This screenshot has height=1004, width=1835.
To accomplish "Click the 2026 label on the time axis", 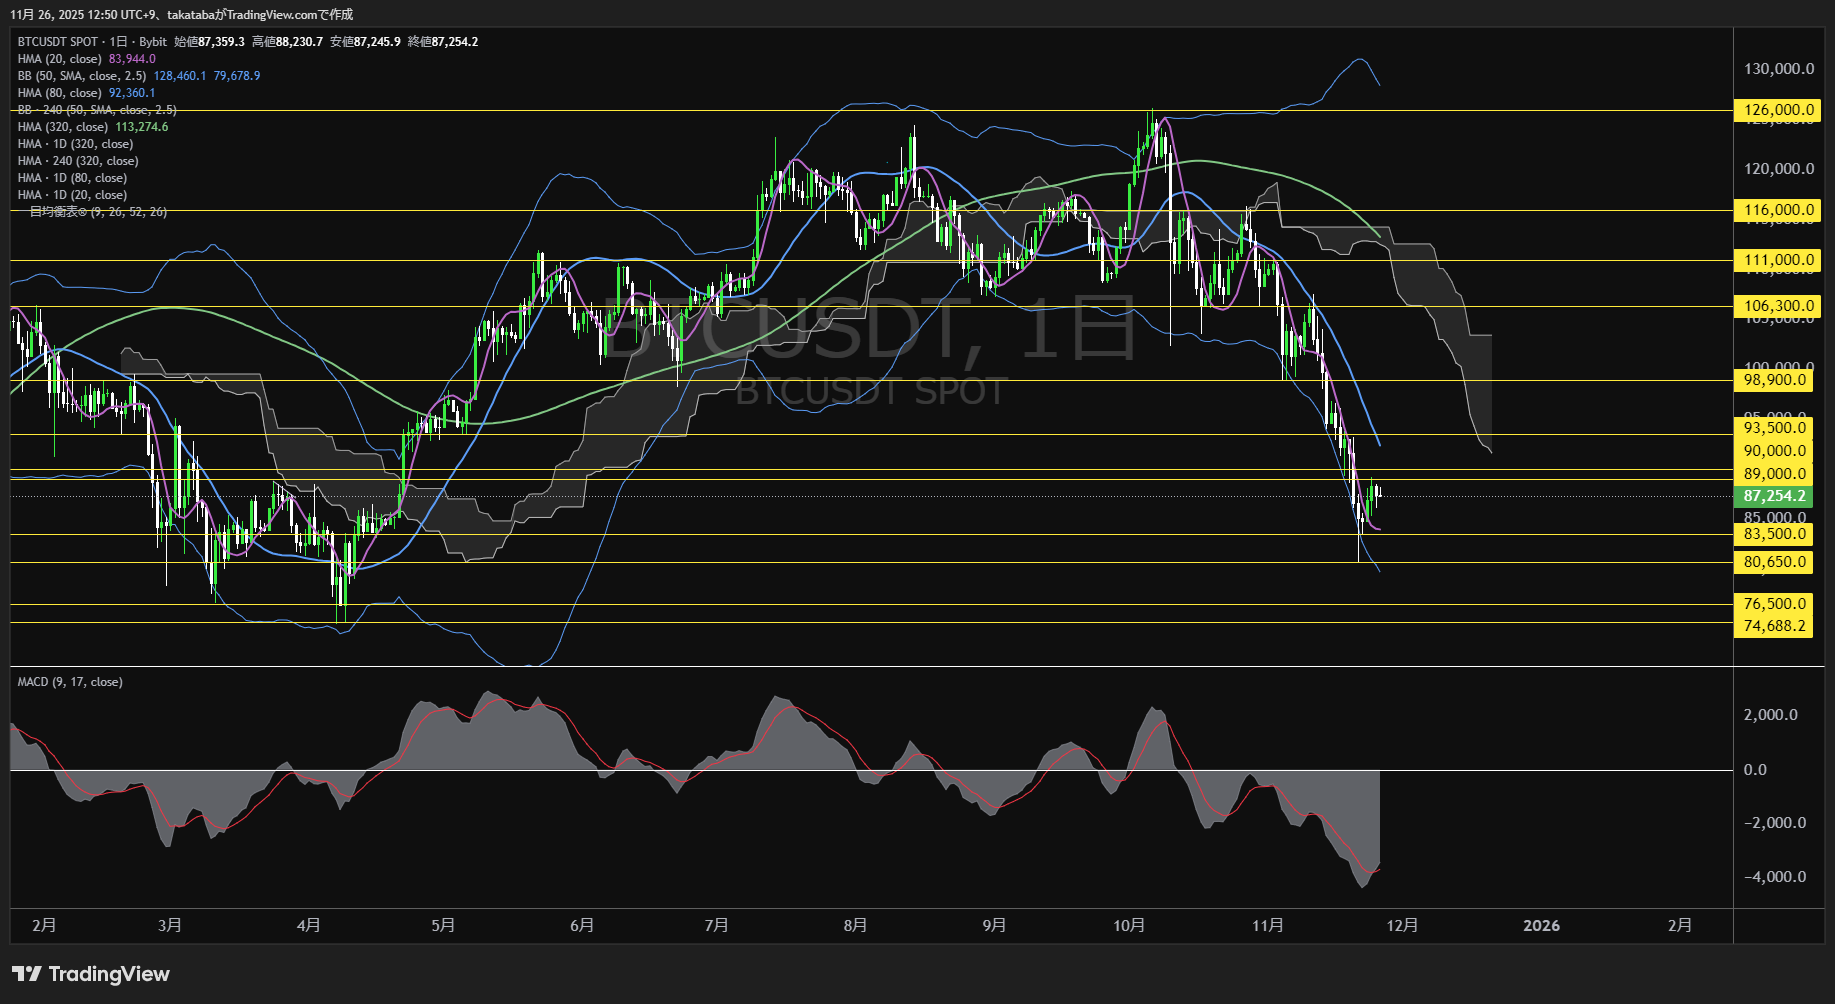I will pos(1541,926).
